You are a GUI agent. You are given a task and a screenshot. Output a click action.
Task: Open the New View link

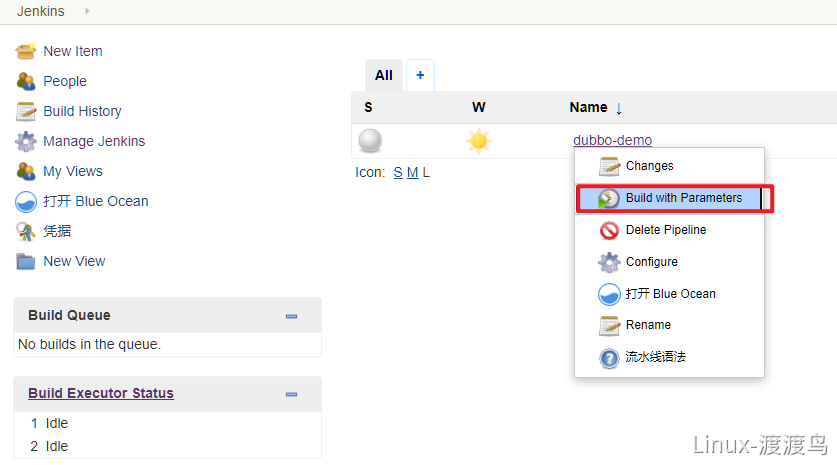(74, 261)
